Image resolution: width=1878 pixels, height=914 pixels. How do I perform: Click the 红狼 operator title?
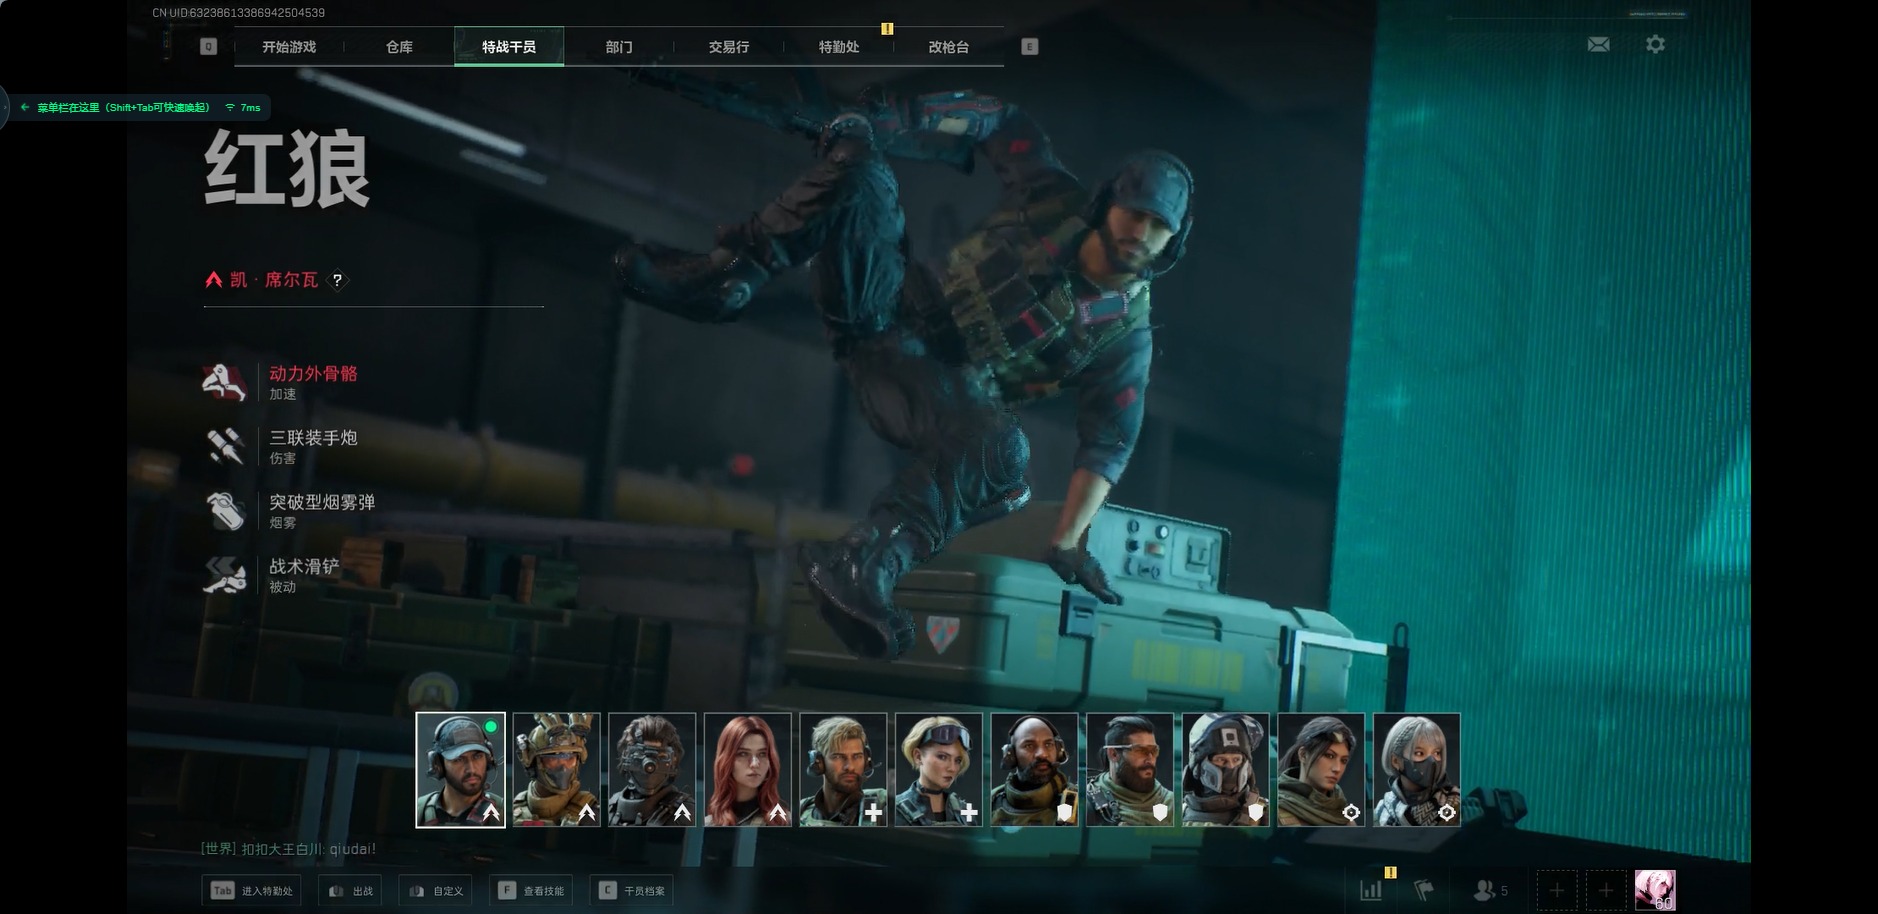[287, 169]
